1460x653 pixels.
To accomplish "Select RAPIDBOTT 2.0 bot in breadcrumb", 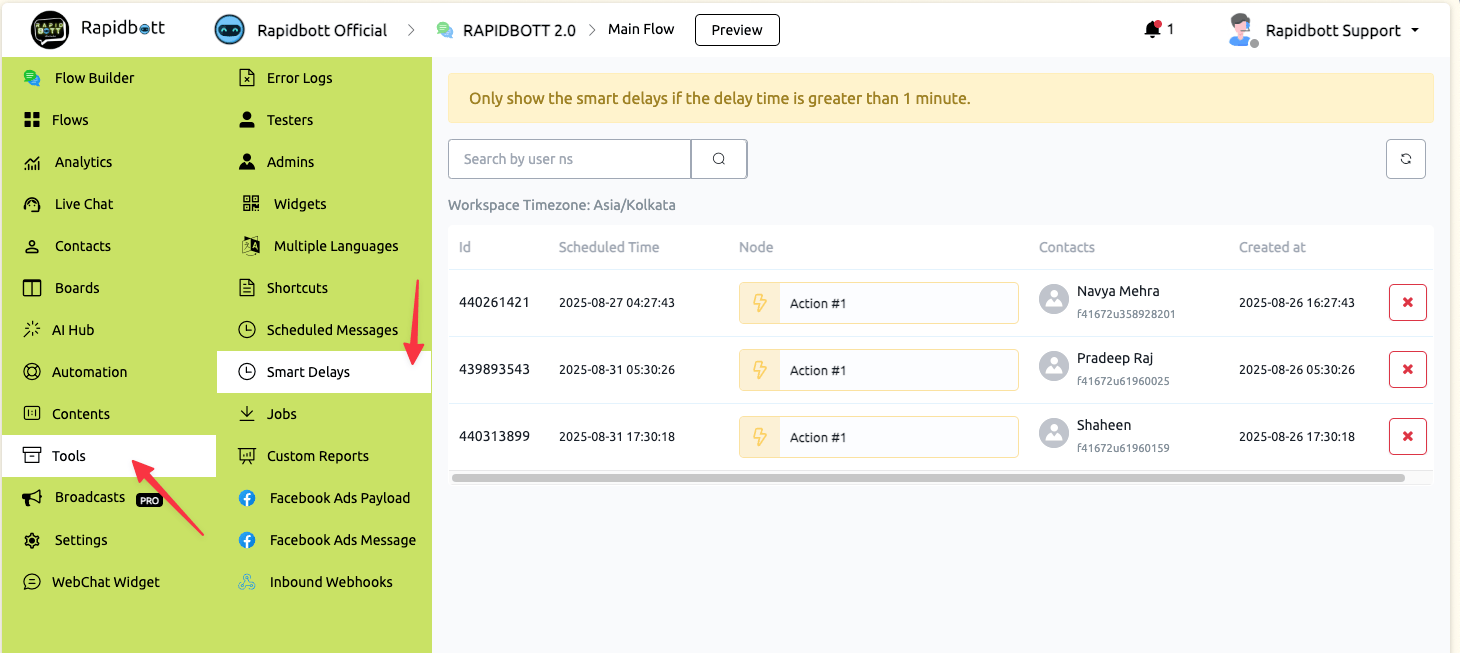I will click(518, 30).
